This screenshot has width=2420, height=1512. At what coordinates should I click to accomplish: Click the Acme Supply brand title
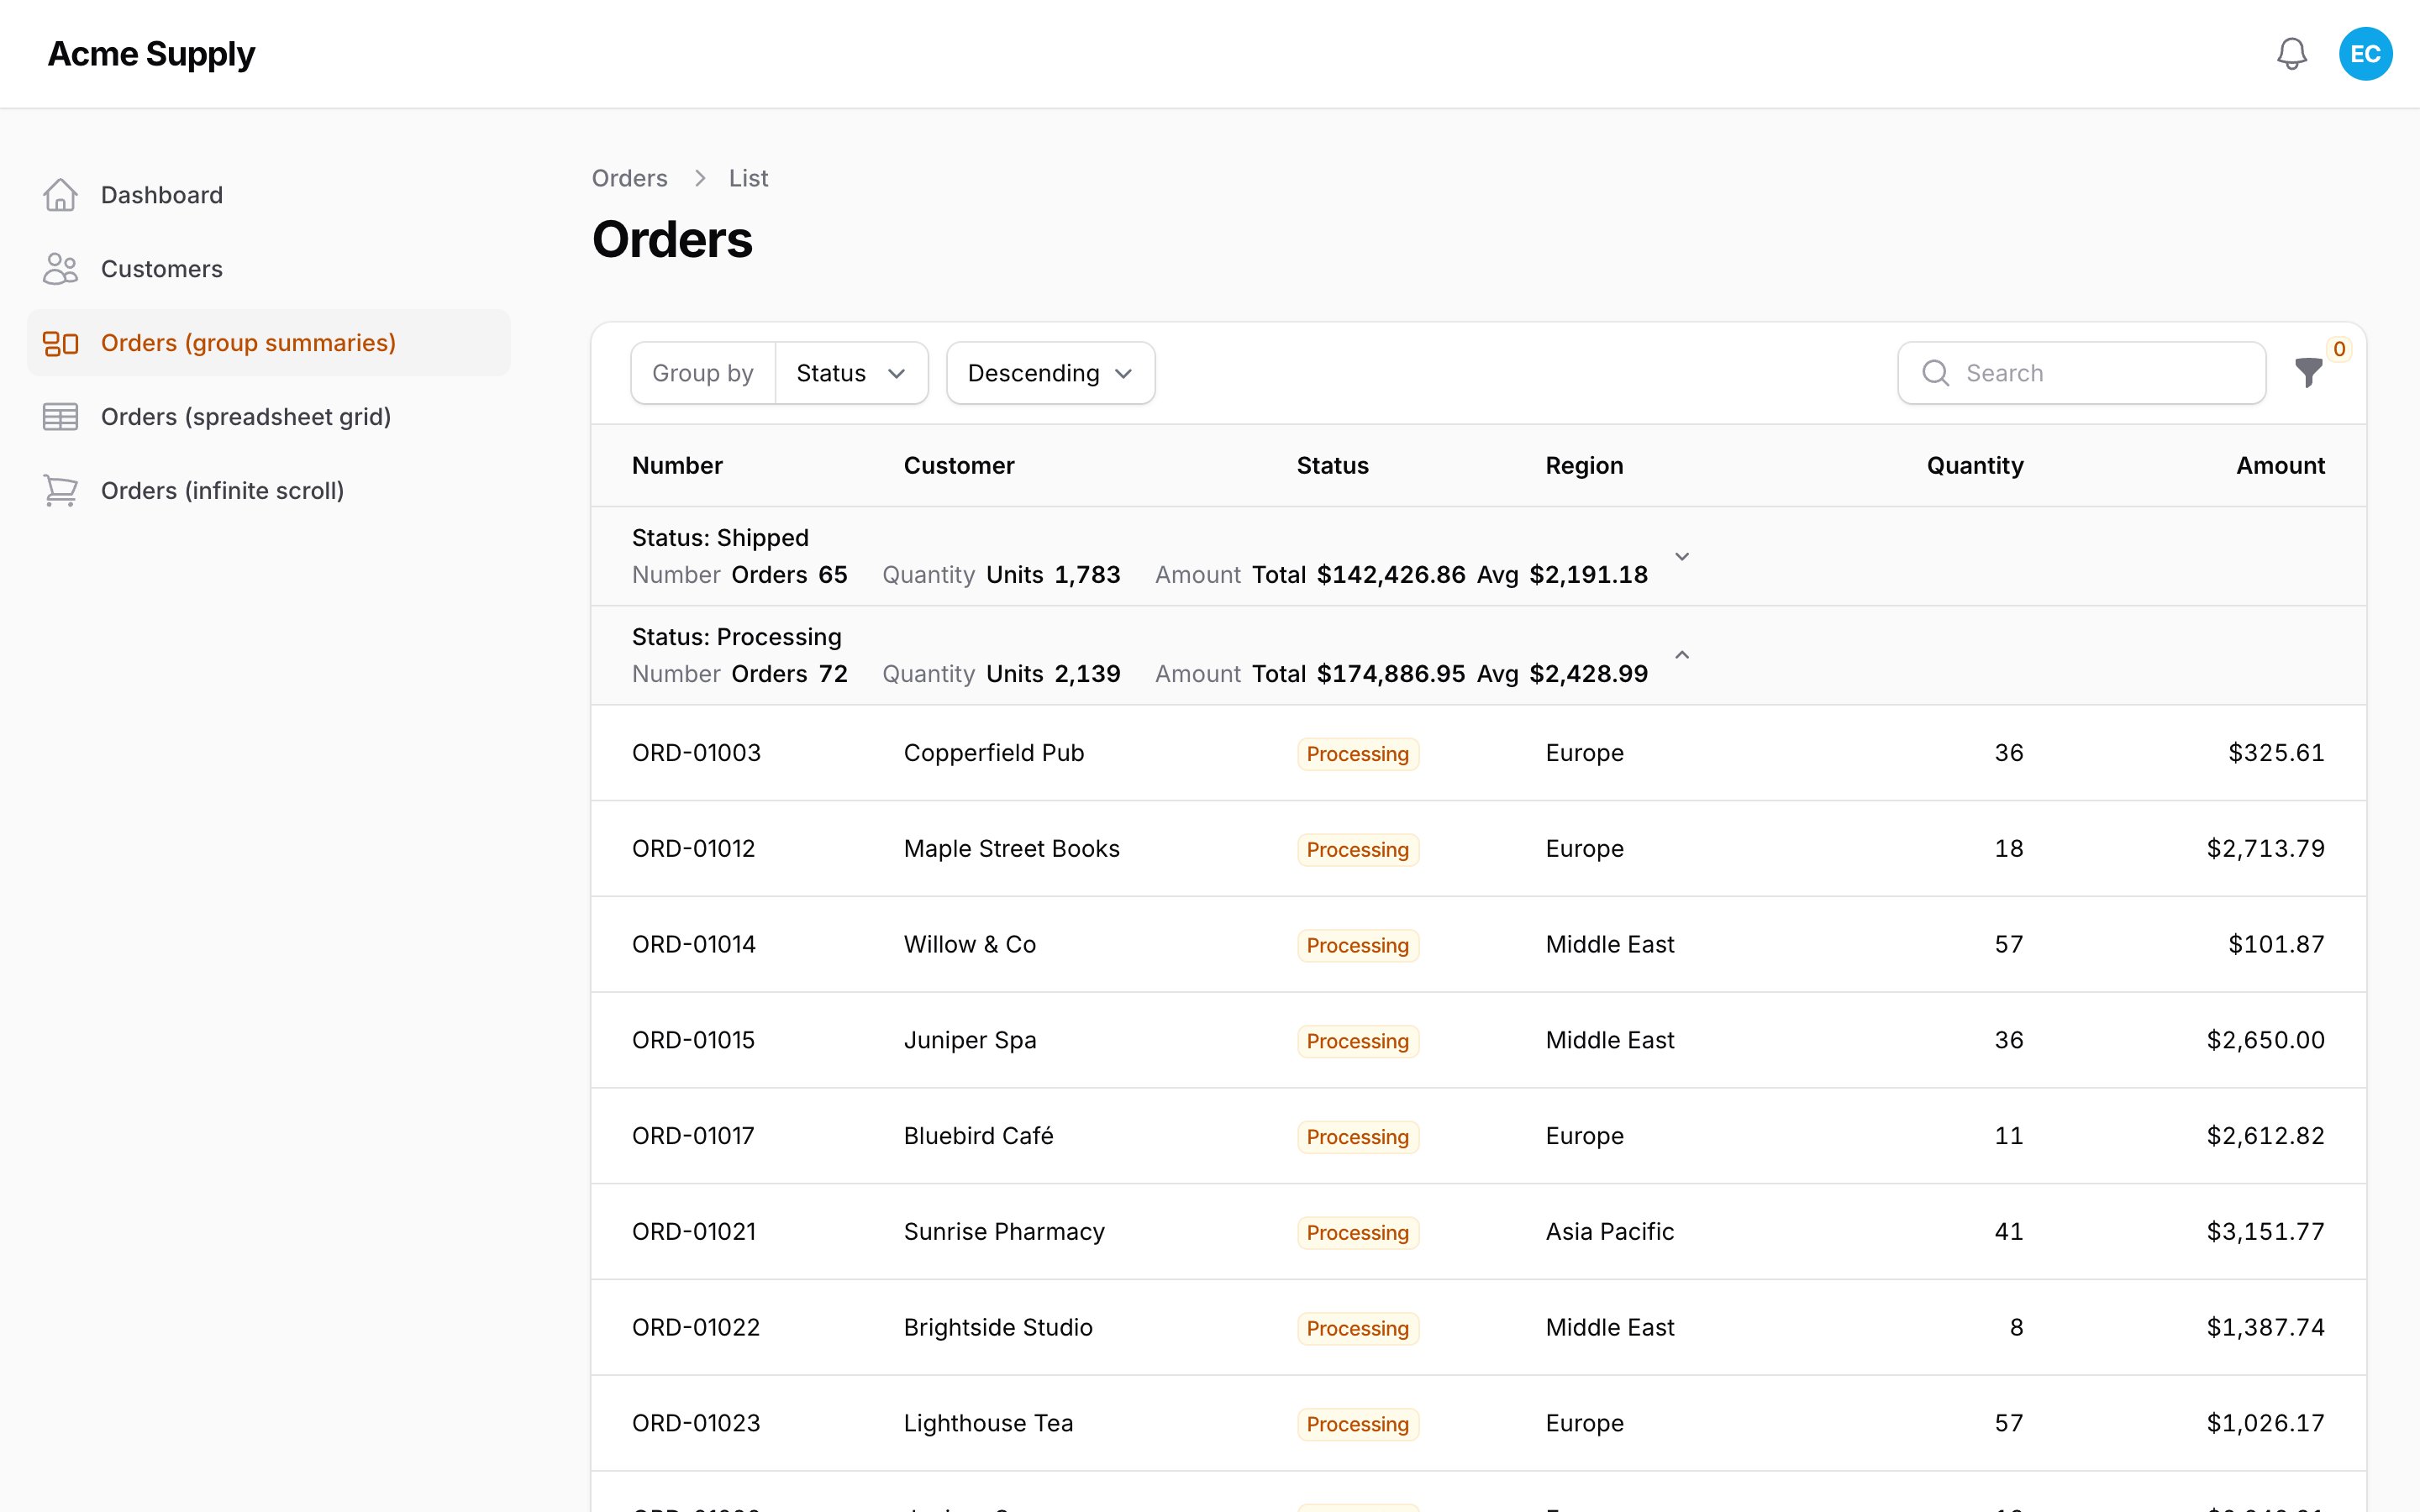click(151, 54)
